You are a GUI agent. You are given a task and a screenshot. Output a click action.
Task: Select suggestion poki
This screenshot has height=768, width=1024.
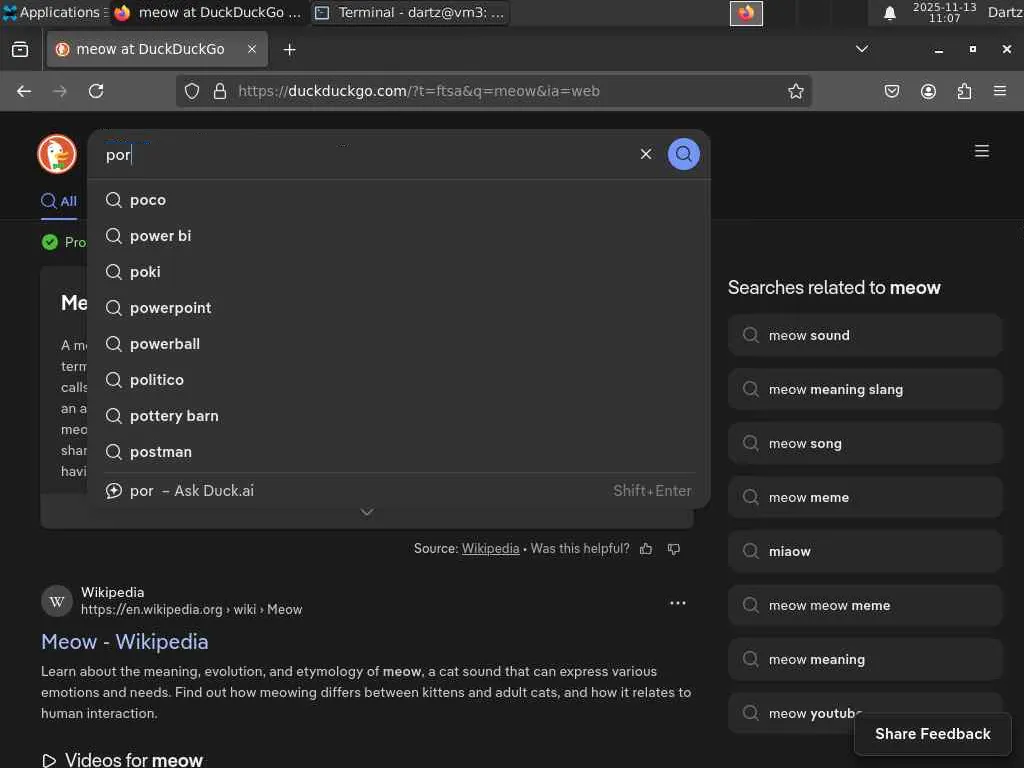(398, 272)
